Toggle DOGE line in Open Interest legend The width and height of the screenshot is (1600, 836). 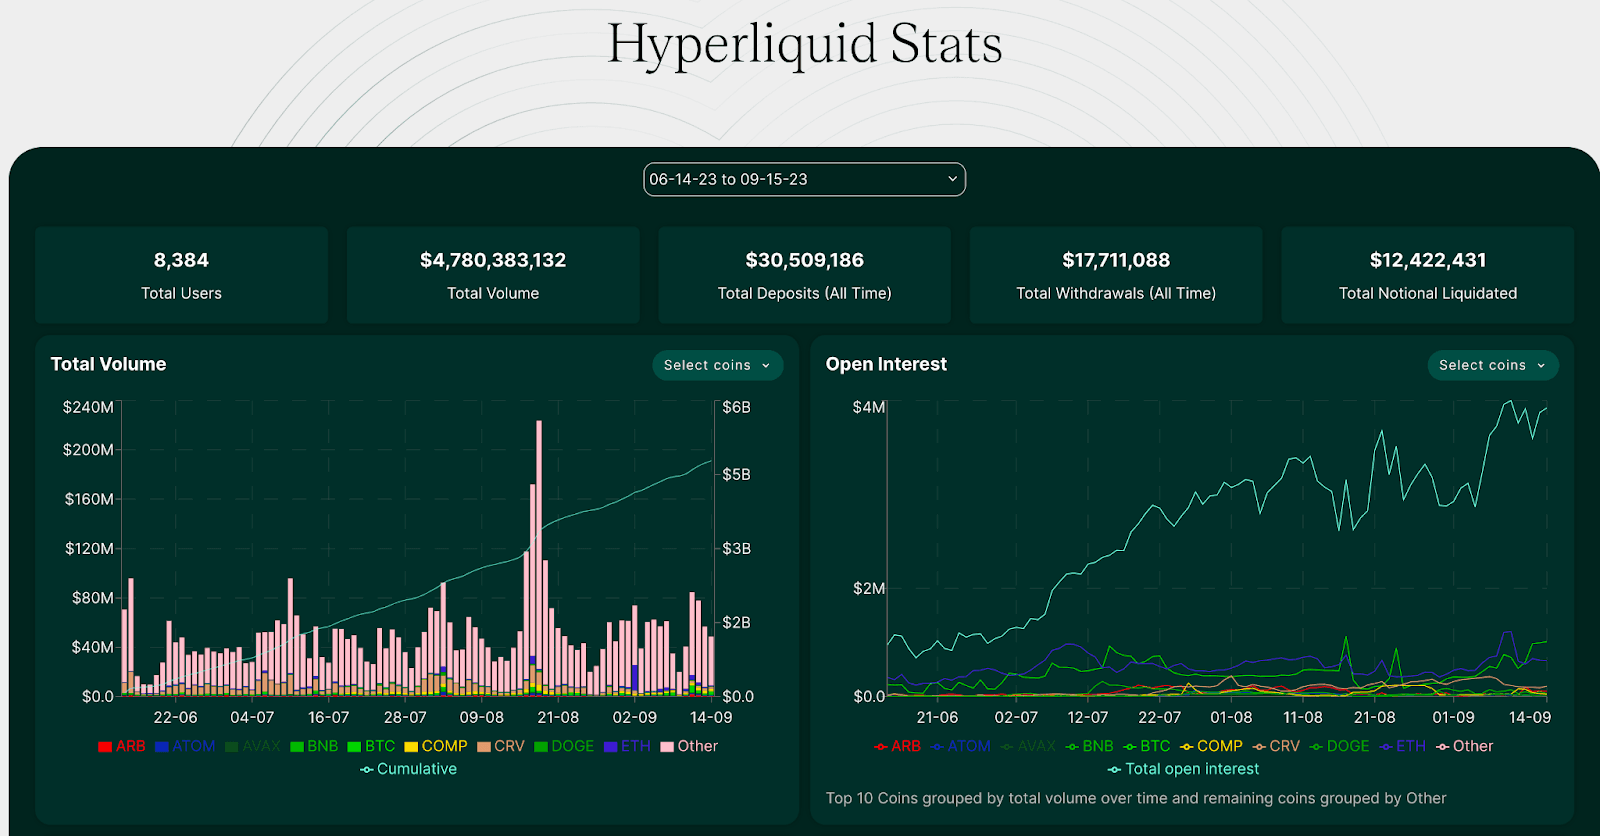[x=1339, y=746]
